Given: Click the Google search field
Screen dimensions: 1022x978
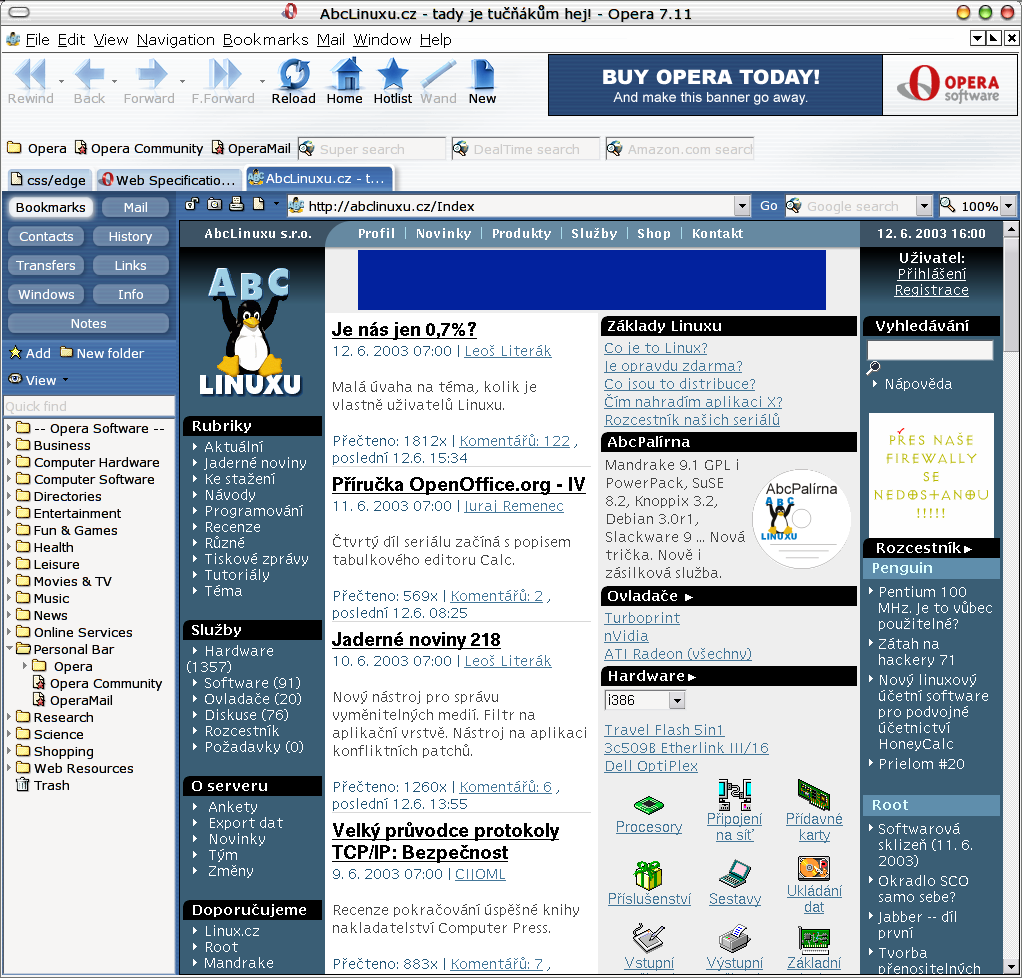Looking at the screenshot, I should [858, 207].
